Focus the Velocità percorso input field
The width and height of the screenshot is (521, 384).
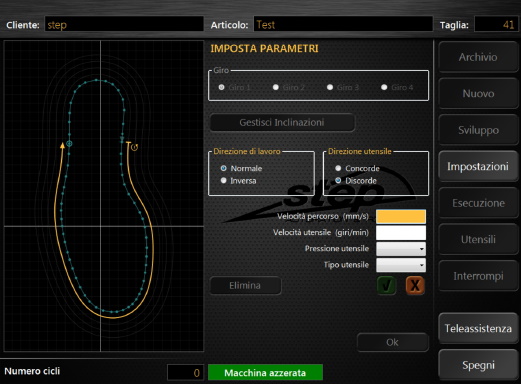point(401,216)
